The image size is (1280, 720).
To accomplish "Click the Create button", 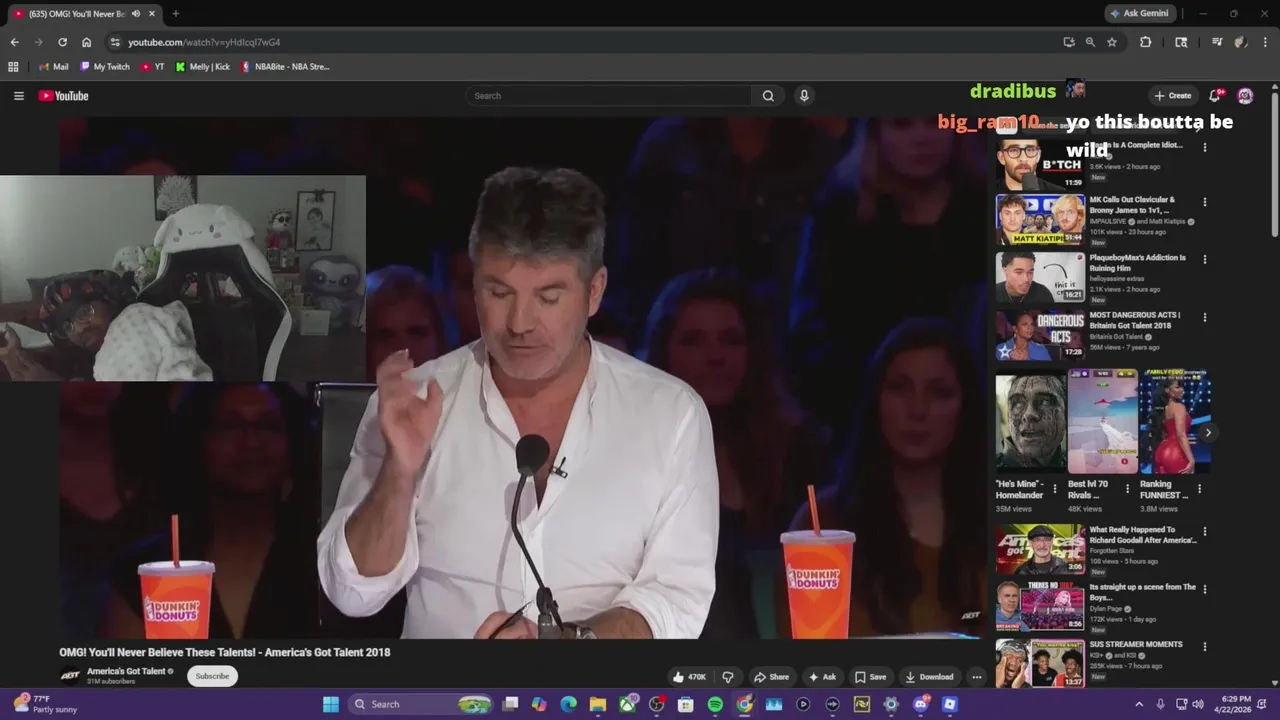I will click(x=1172, y=96).
